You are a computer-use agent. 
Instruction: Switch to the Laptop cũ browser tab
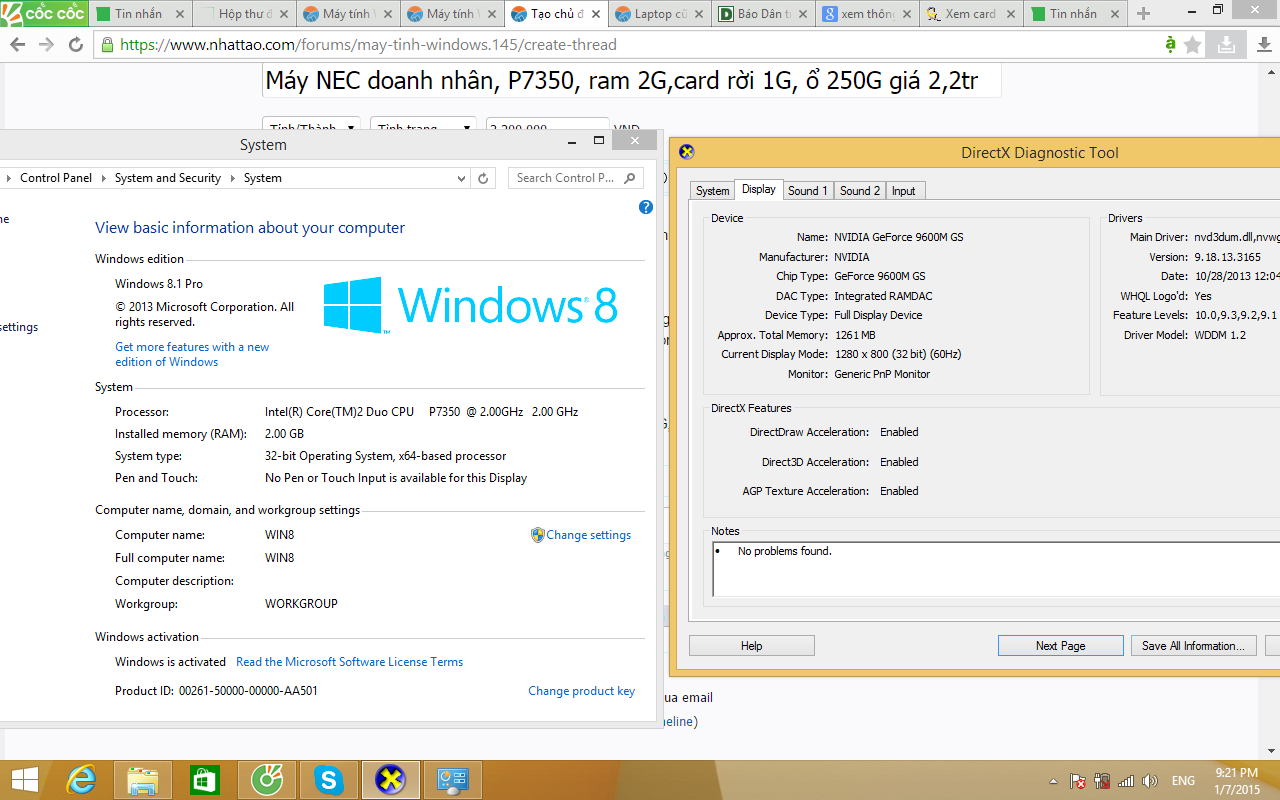tap(658, 14)
